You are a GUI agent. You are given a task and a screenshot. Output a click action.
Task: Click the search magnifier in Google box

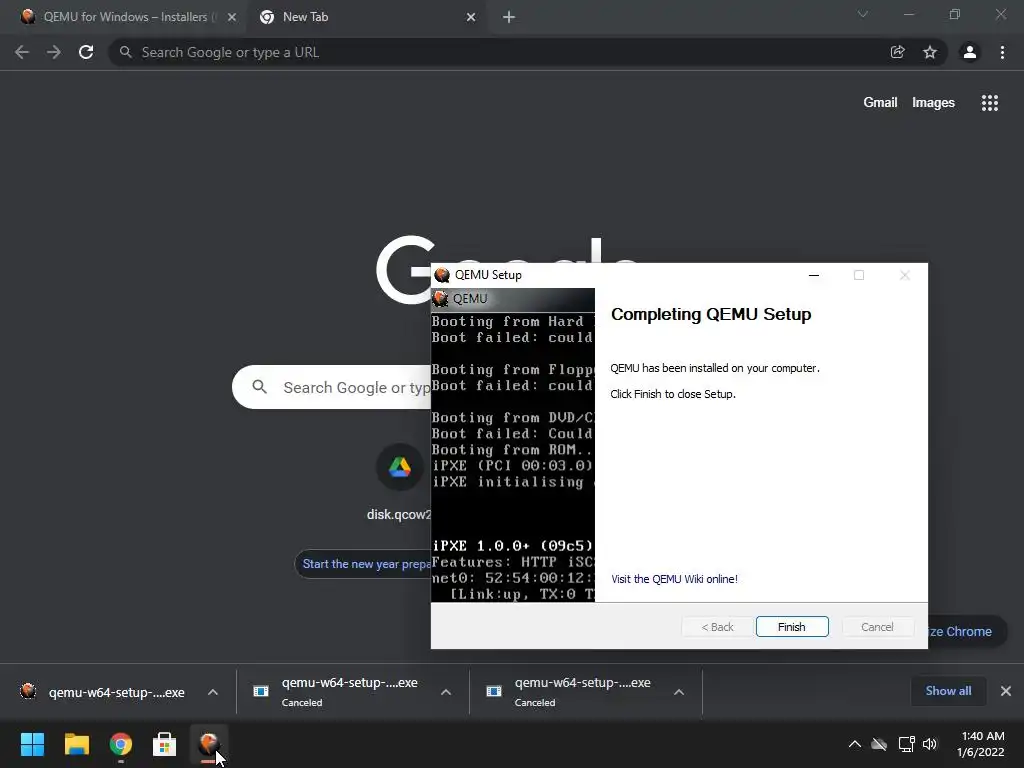coord(260,387)
